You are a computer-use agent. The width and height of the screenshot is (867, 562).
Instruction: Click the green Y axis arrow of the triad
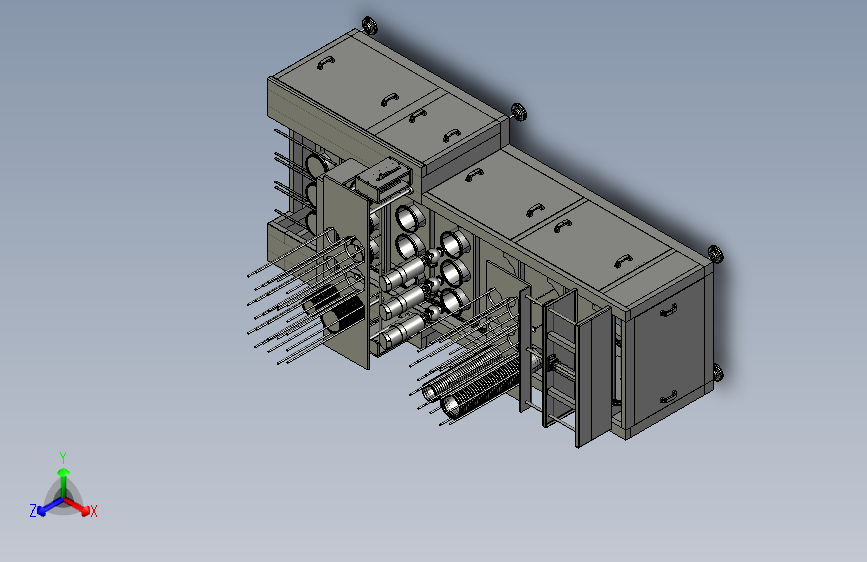[64, 483]
